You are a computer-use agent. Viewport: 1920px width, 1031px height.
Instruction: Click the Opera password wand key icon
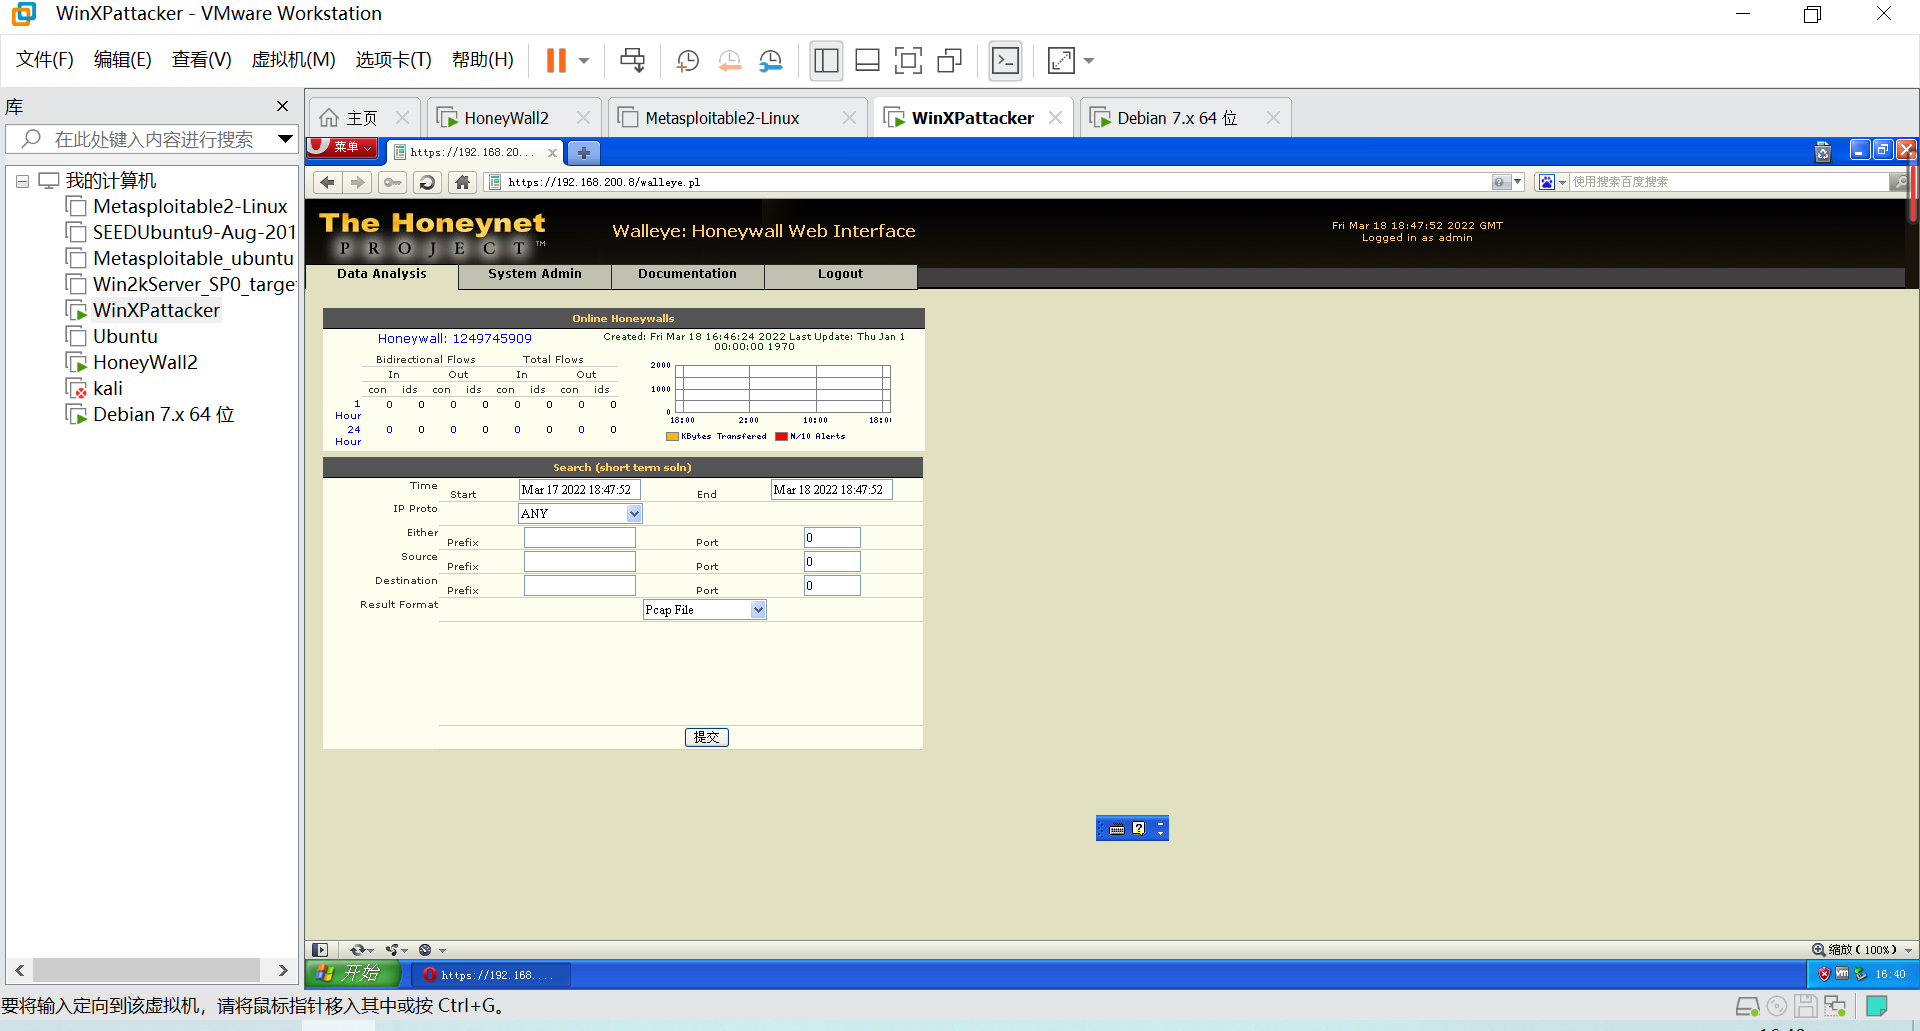[393, 182]
